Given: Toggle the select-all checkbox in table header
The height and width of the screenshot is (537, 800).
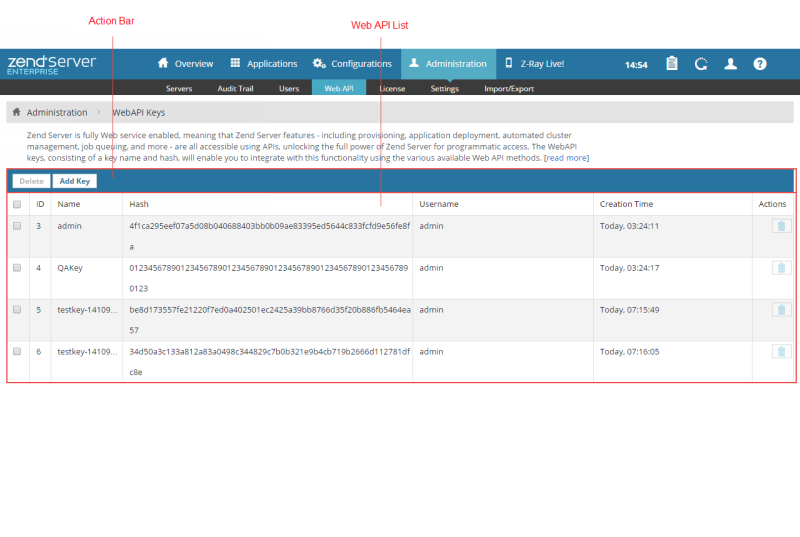Looking at the screenshot, I should [17, 204].
